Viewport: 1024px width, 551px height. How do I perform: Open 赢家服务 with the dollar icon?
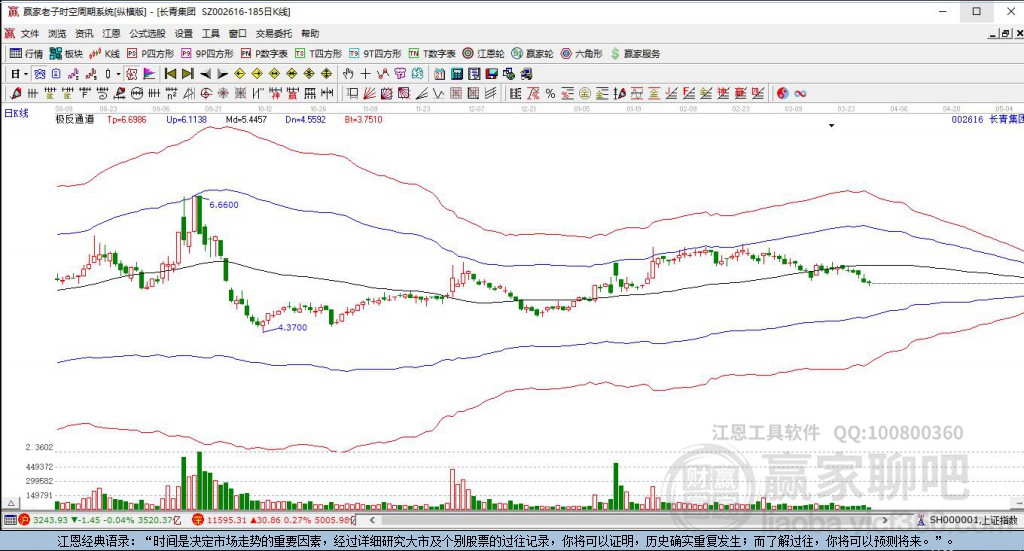pos(635,54)
